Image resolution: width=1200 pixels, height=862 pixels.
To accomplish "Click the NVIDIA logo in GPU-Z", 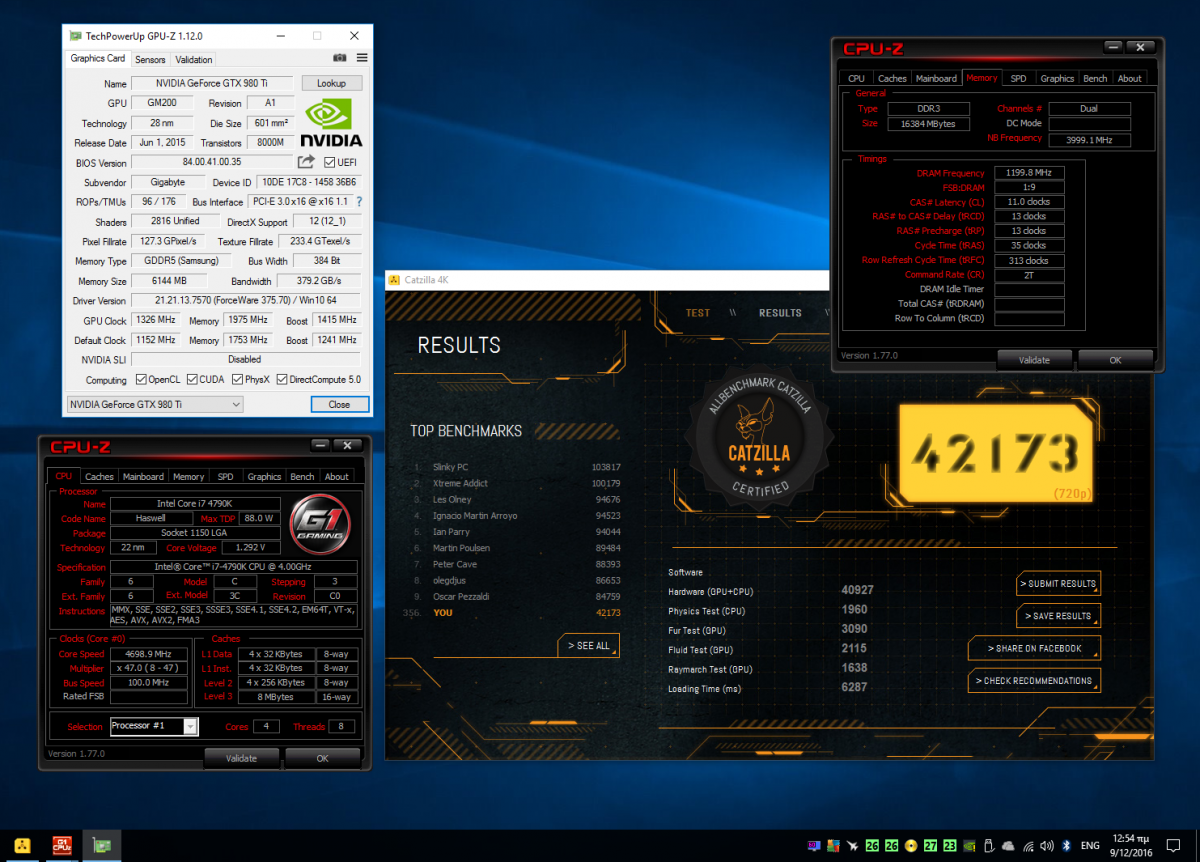I will [x=333, y=123].
